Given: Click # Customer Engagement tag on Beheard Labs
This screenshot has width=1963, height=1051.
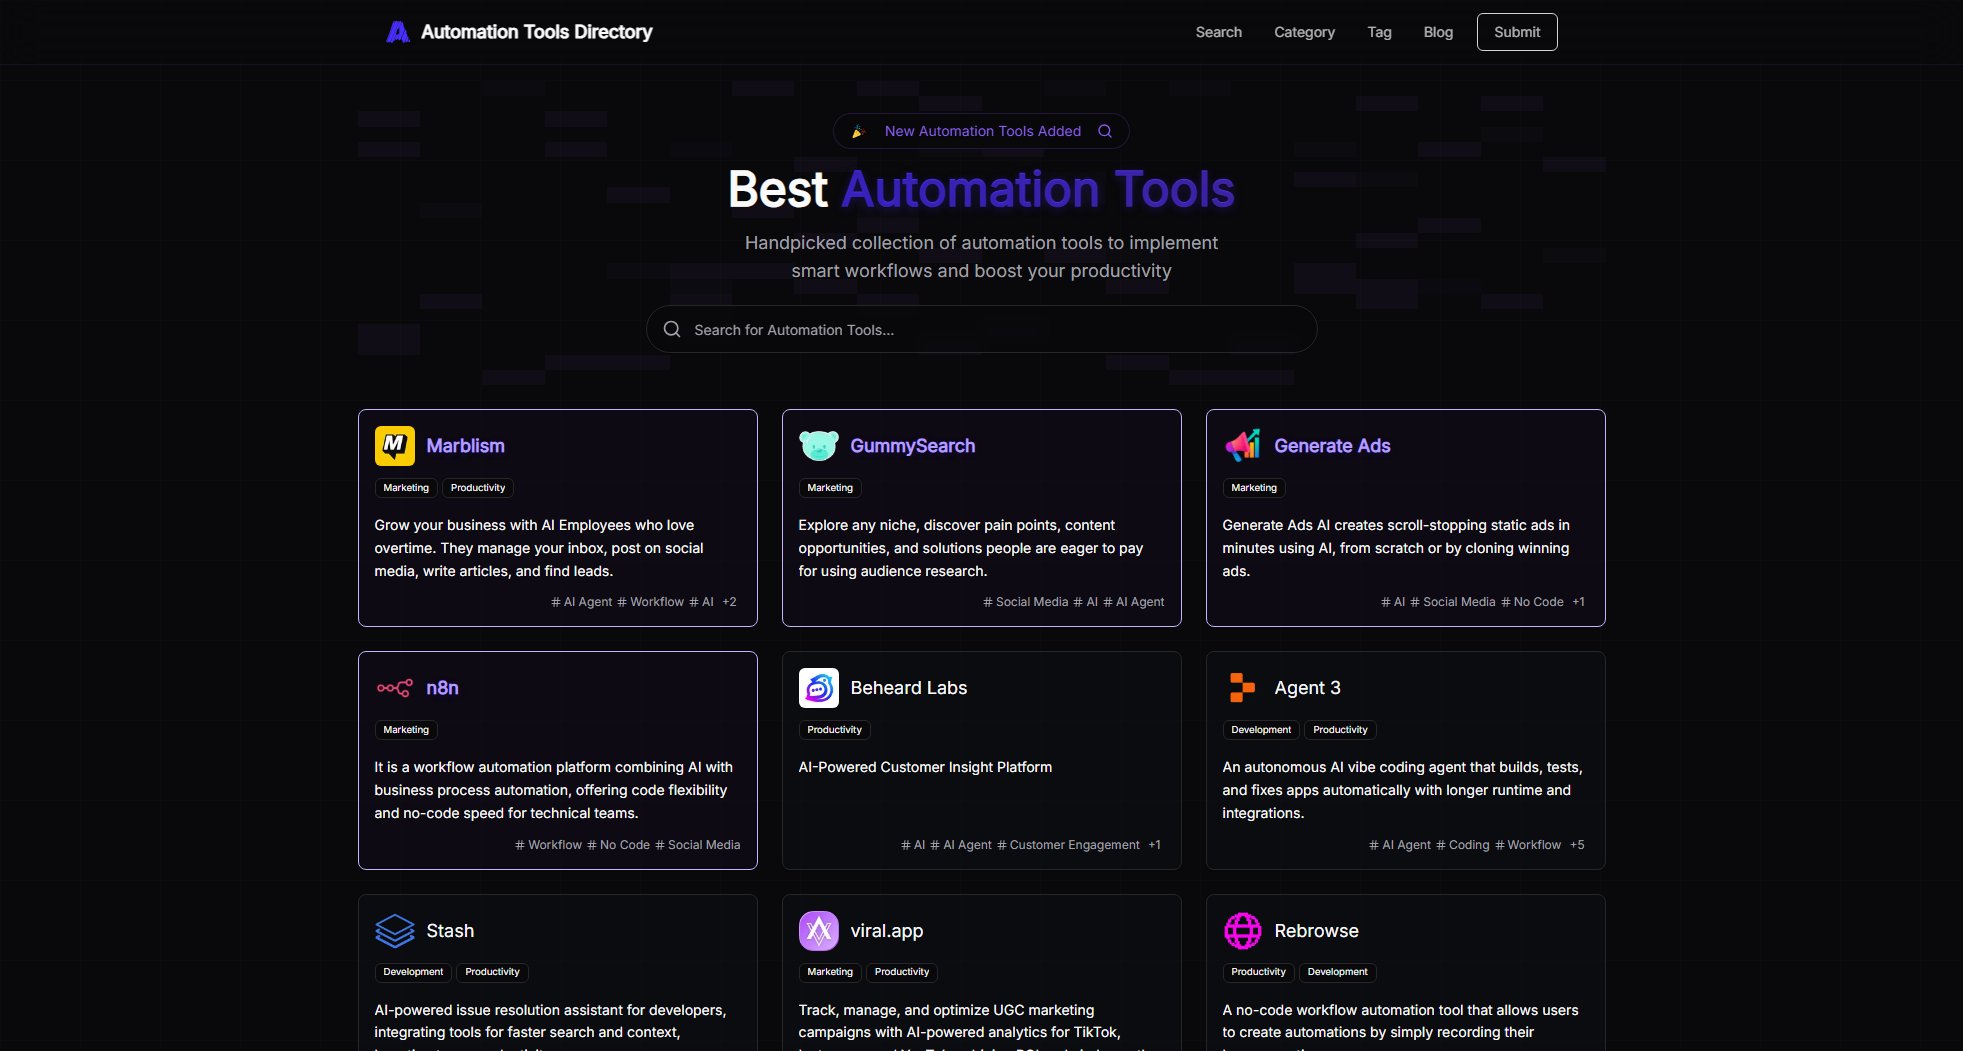Looking at the screenshot, I should pyautogui.click(x=1068, y=845).
